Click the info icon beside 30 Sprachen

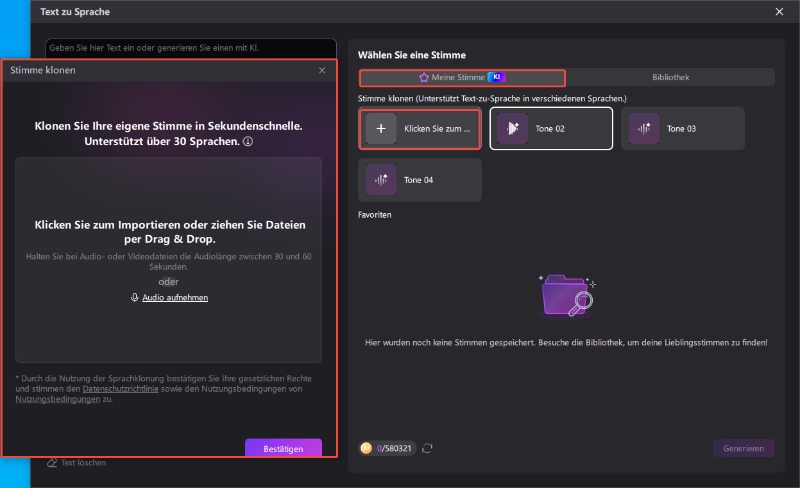point(247,142)
